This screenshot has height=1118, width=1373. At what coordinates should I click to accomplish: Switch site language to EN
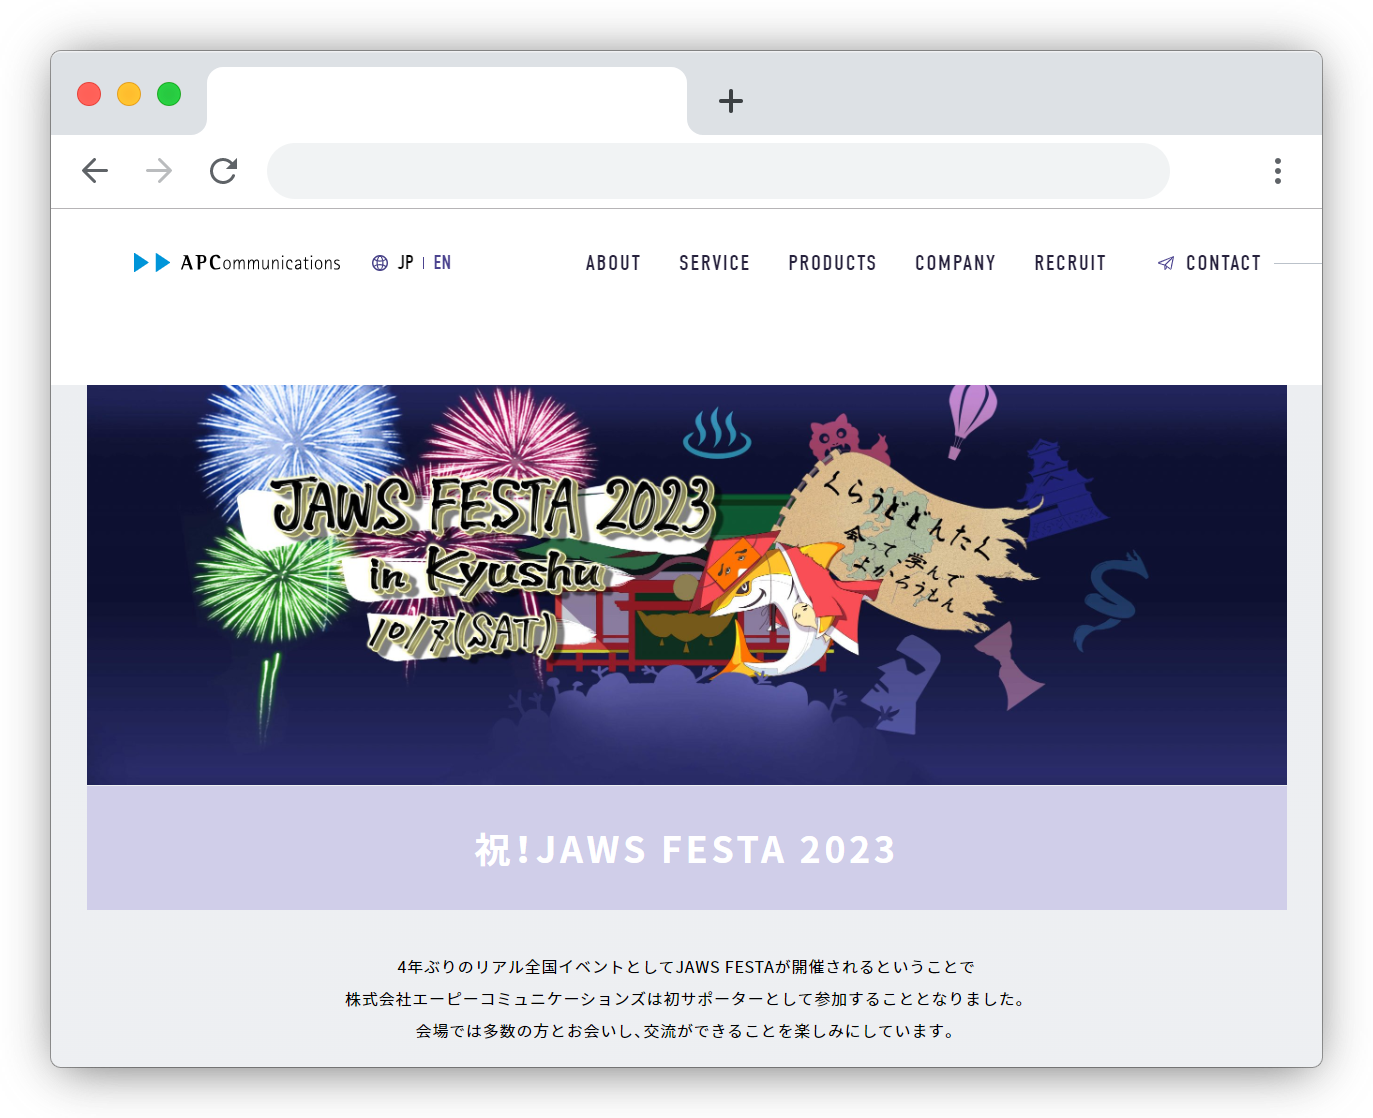442,263
